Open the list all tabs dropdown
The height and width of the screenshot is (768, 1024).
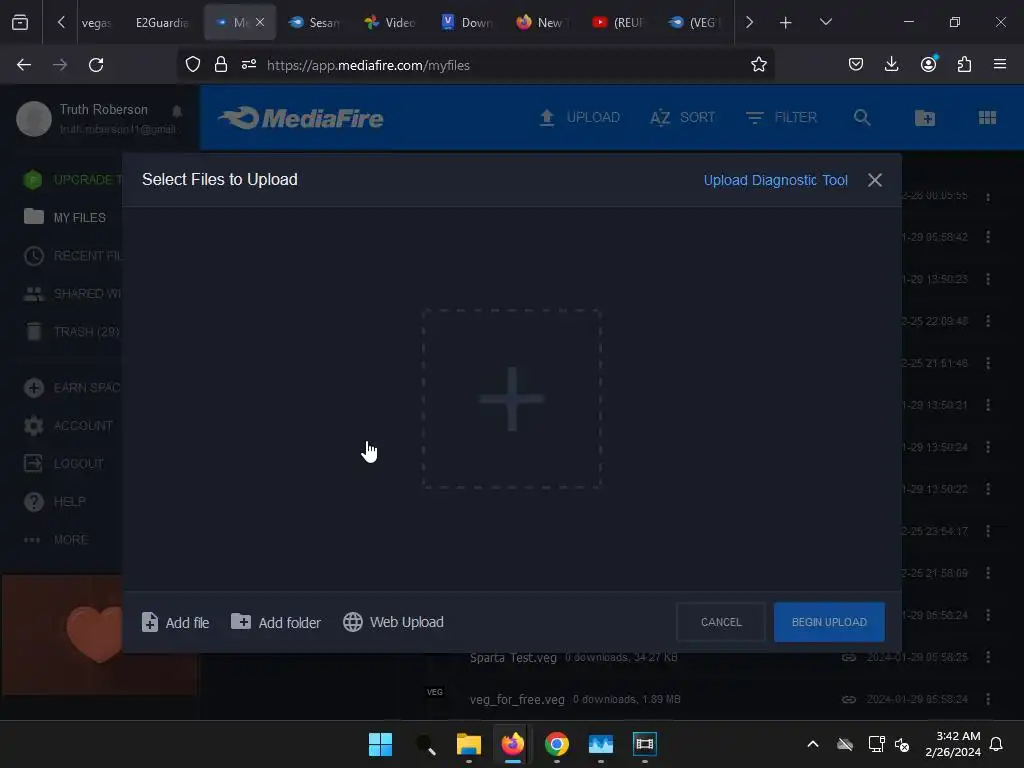[x=825, y=22]
